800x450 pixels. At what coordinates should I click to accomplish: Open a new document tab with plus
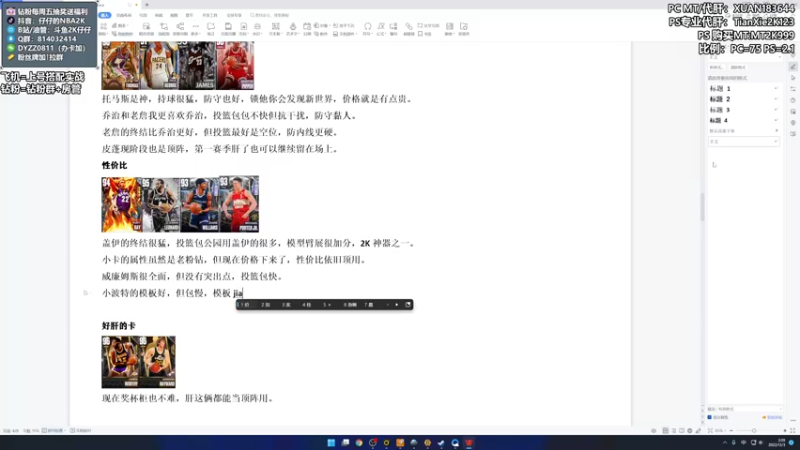click(146, 5)
